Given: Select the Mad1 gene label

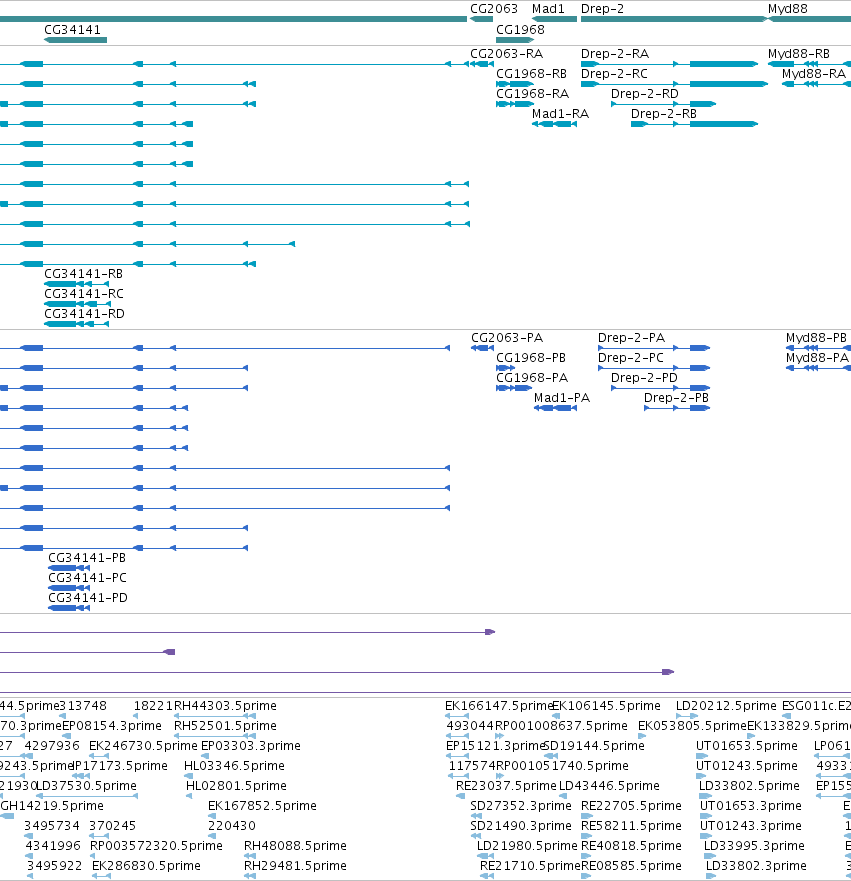Looking at the screenshot, I should click(x=548, y=9).
